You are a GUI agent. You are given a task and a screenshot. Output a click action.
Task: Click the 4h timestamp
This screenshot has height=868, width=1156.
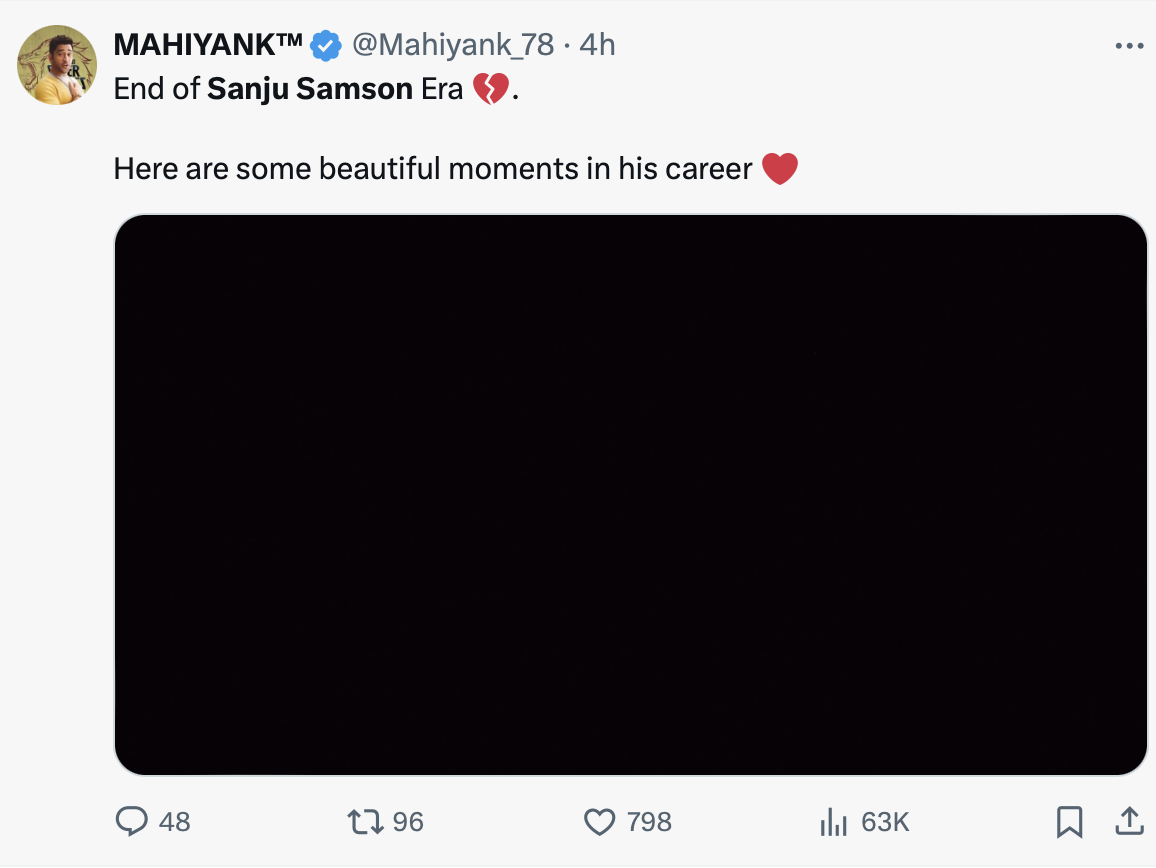tap(597, 45)
